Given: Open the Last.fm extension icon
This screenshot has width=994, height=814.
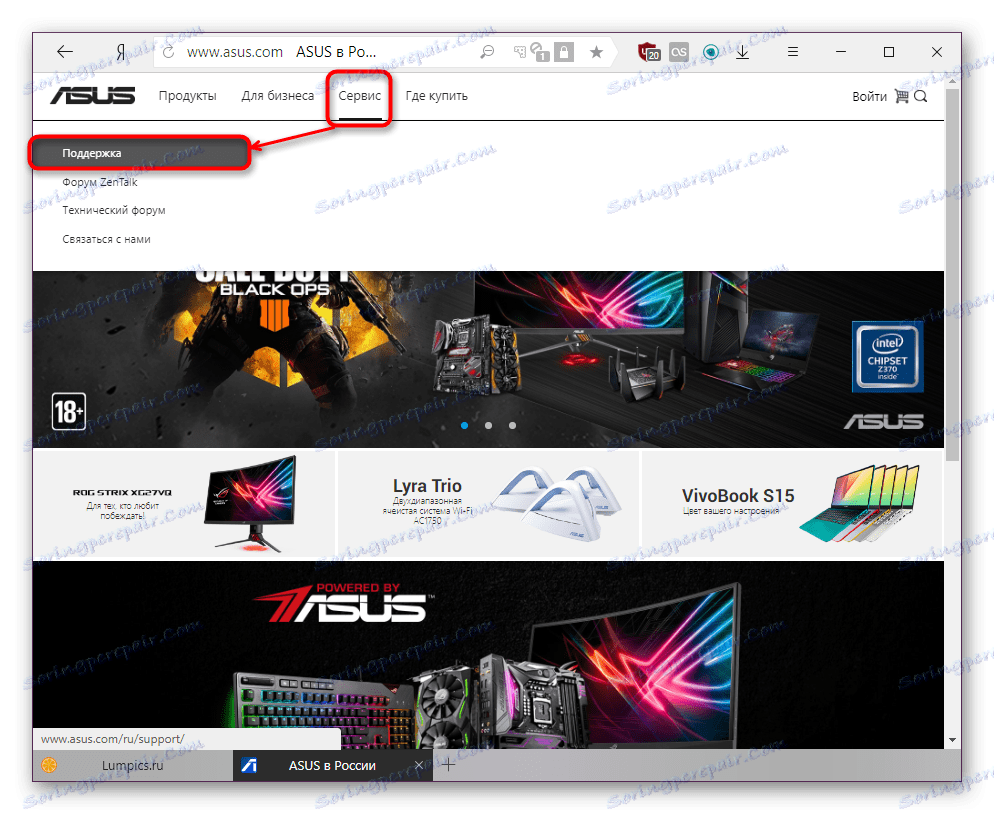Looking at the screenshot, I should tap(679, 52).
